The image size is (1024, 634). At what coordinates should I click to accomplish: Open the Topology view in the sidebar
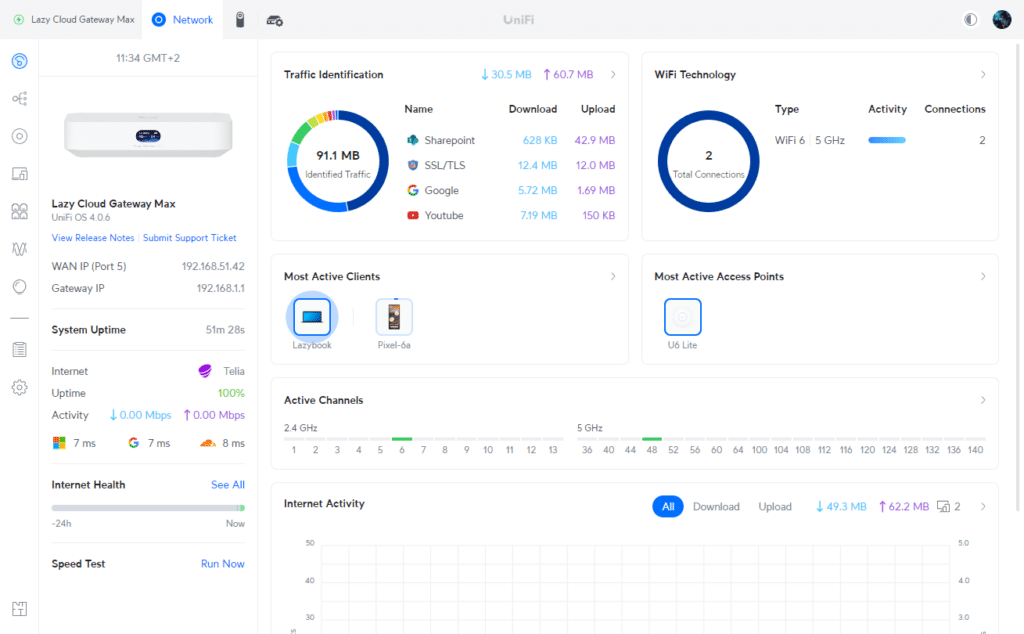click(x=19, y=98)
